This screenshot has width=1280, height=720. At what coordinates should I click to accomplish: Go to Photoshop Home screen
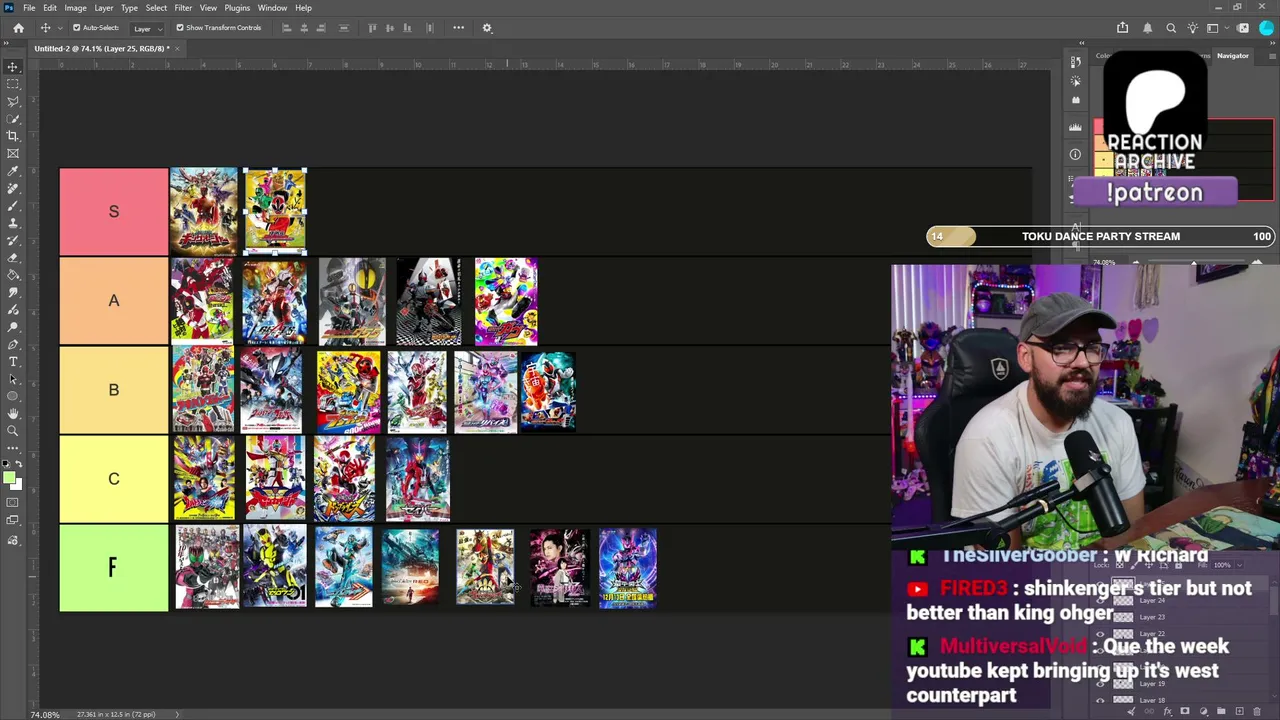point(18,28)
